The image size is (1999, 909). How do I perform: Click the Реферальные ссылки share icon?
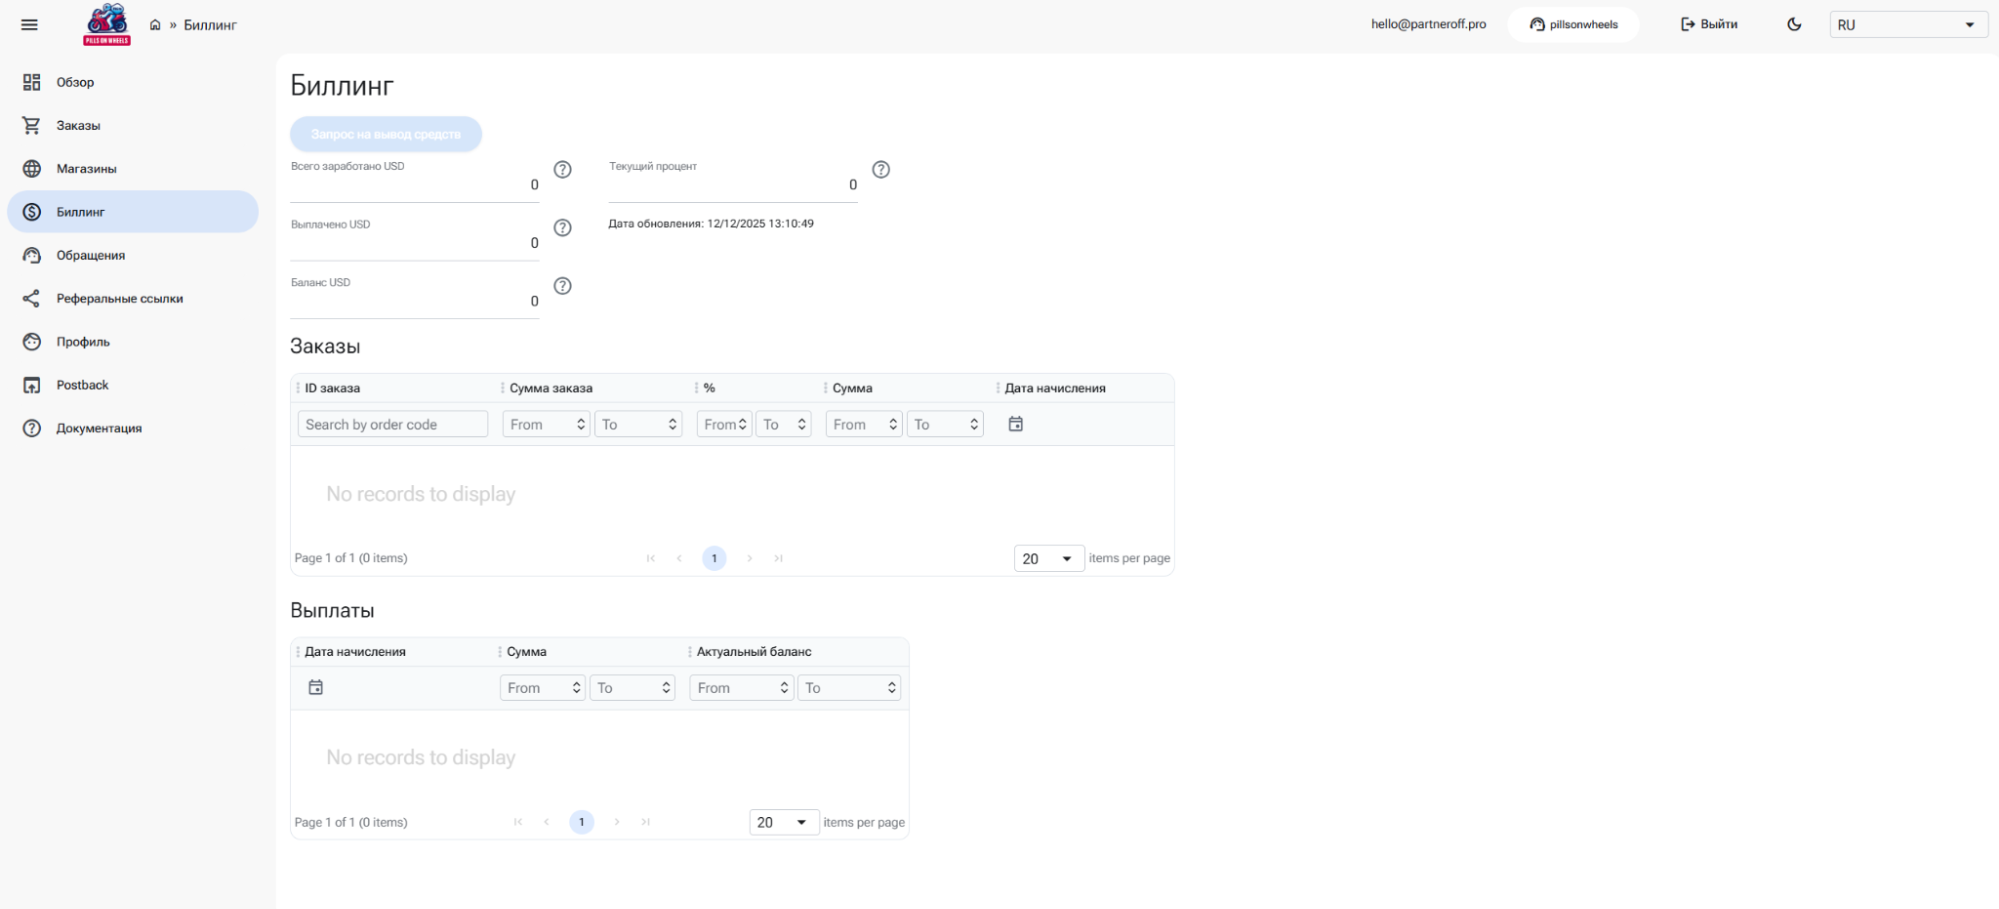click(x=32, y=299)
